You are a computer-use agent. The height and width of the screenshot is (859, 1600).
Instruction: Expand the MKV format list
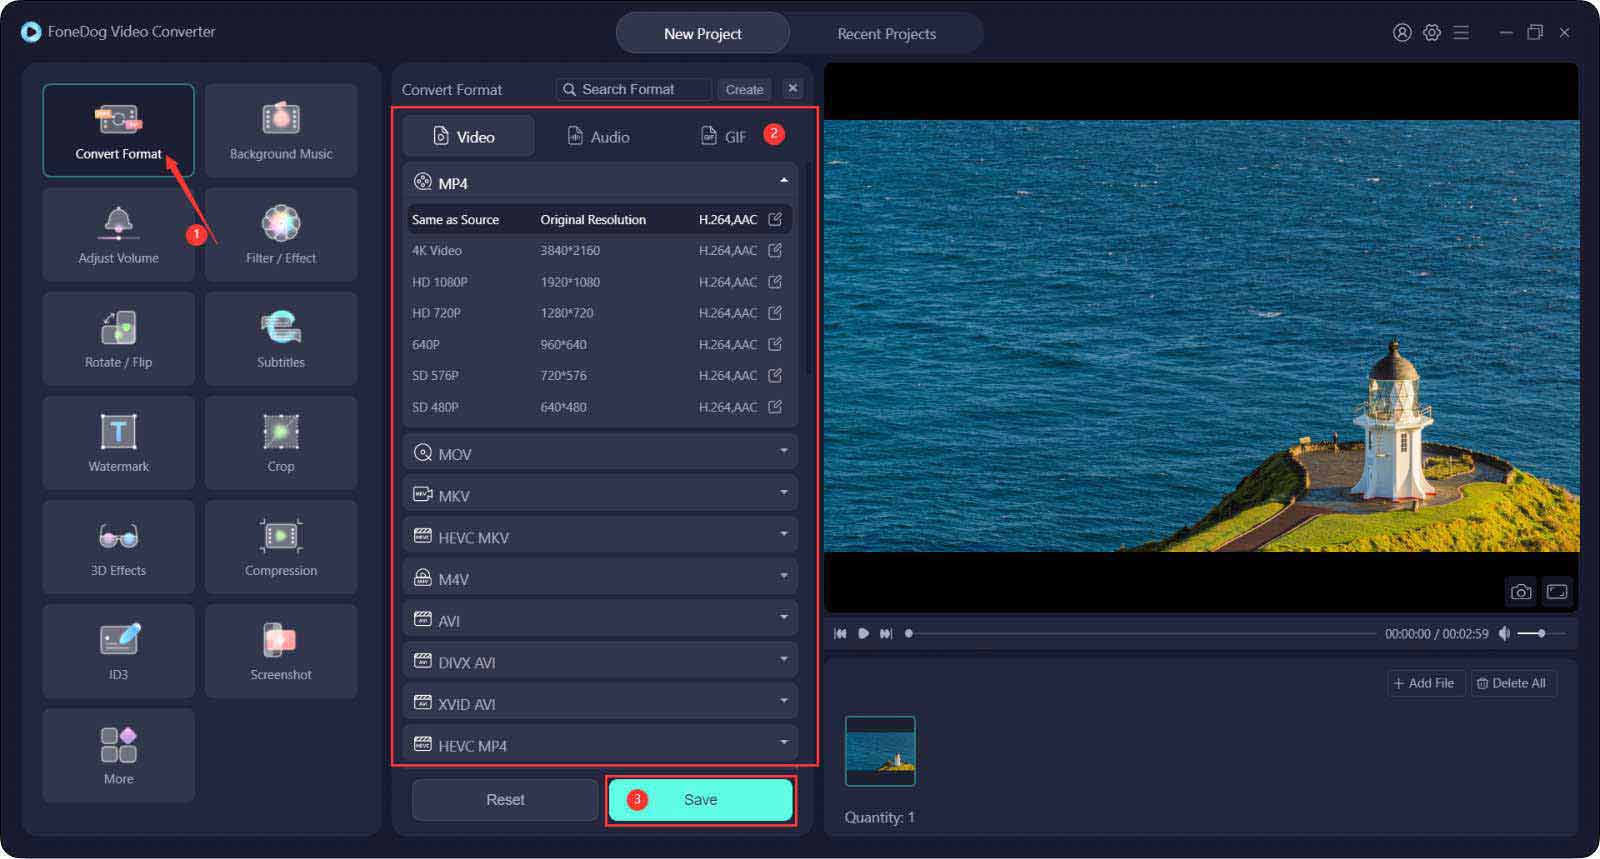pyautogui.click(x=600, y=496)
